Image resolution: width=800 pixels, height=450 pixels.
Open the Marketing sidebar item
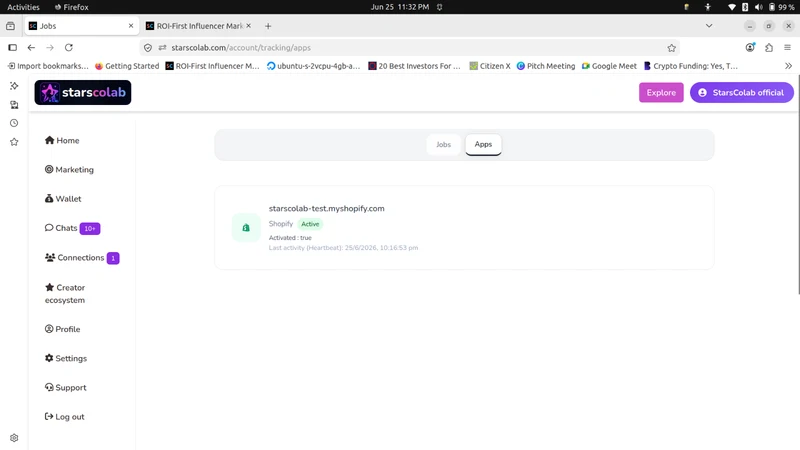pyautogui.click(x=69, y=169)
